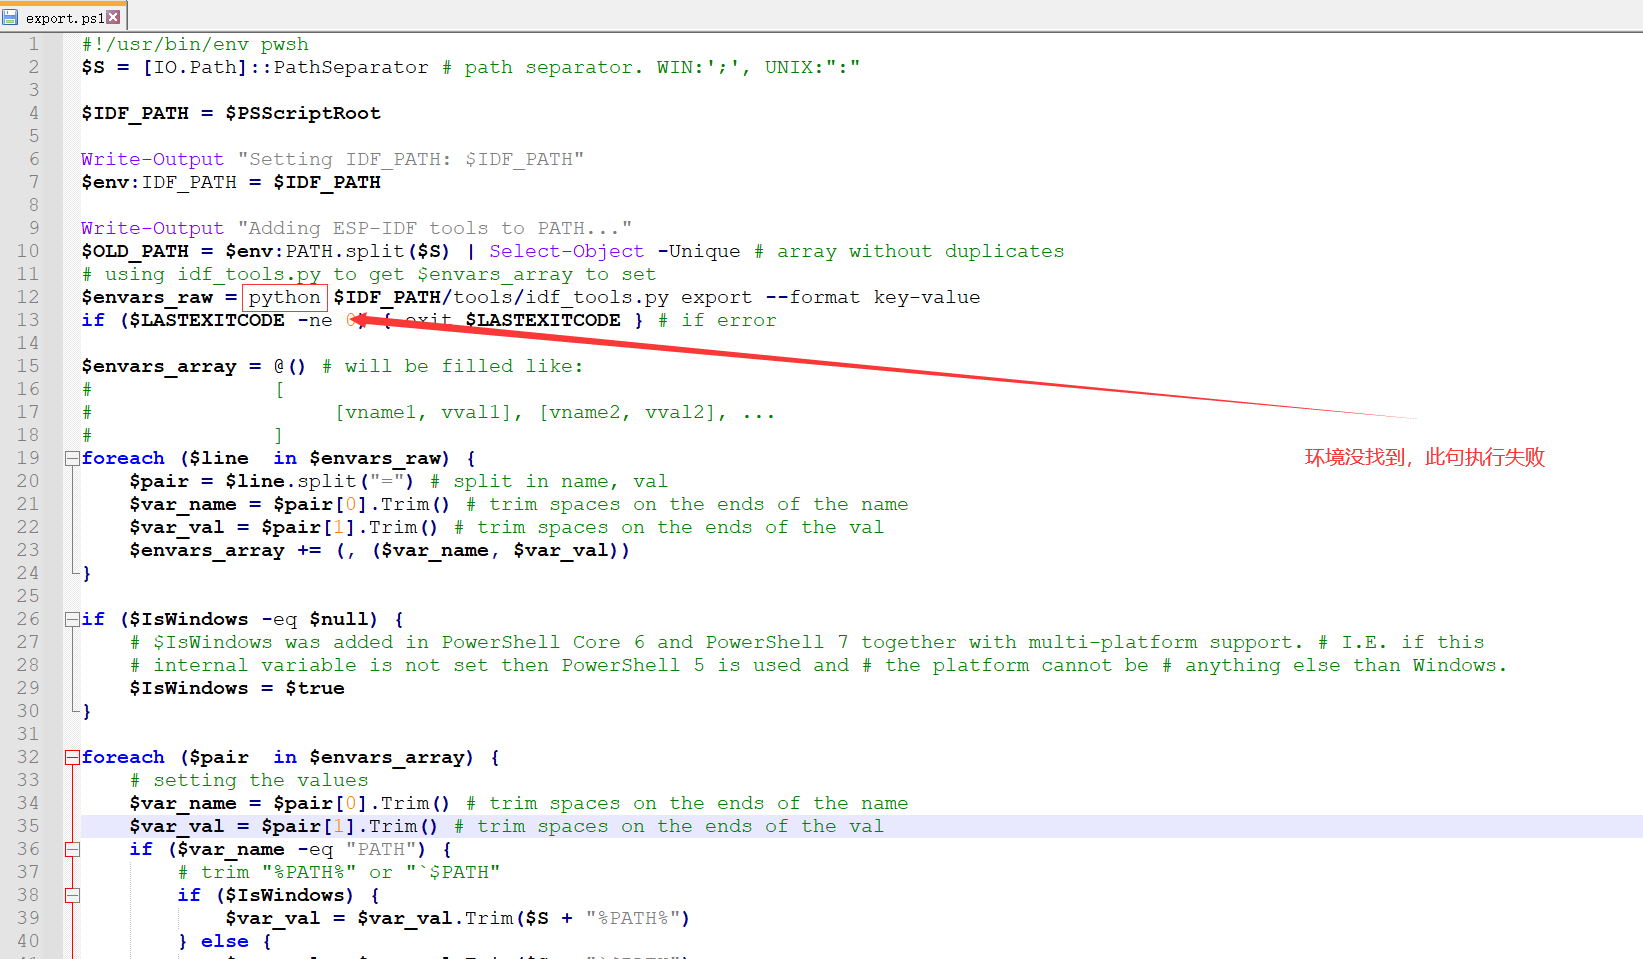Viewport: 1643px width, 959px height.
Task: Click 'Select-Object' cmdlet on line 10
Action: click(567, 251)
